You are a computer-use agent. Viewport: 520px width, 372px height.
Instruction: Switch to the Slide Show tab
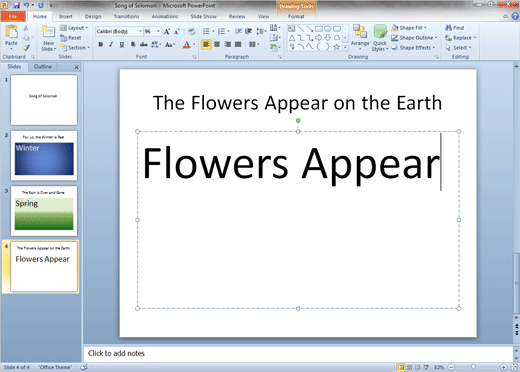coord(203,16)
